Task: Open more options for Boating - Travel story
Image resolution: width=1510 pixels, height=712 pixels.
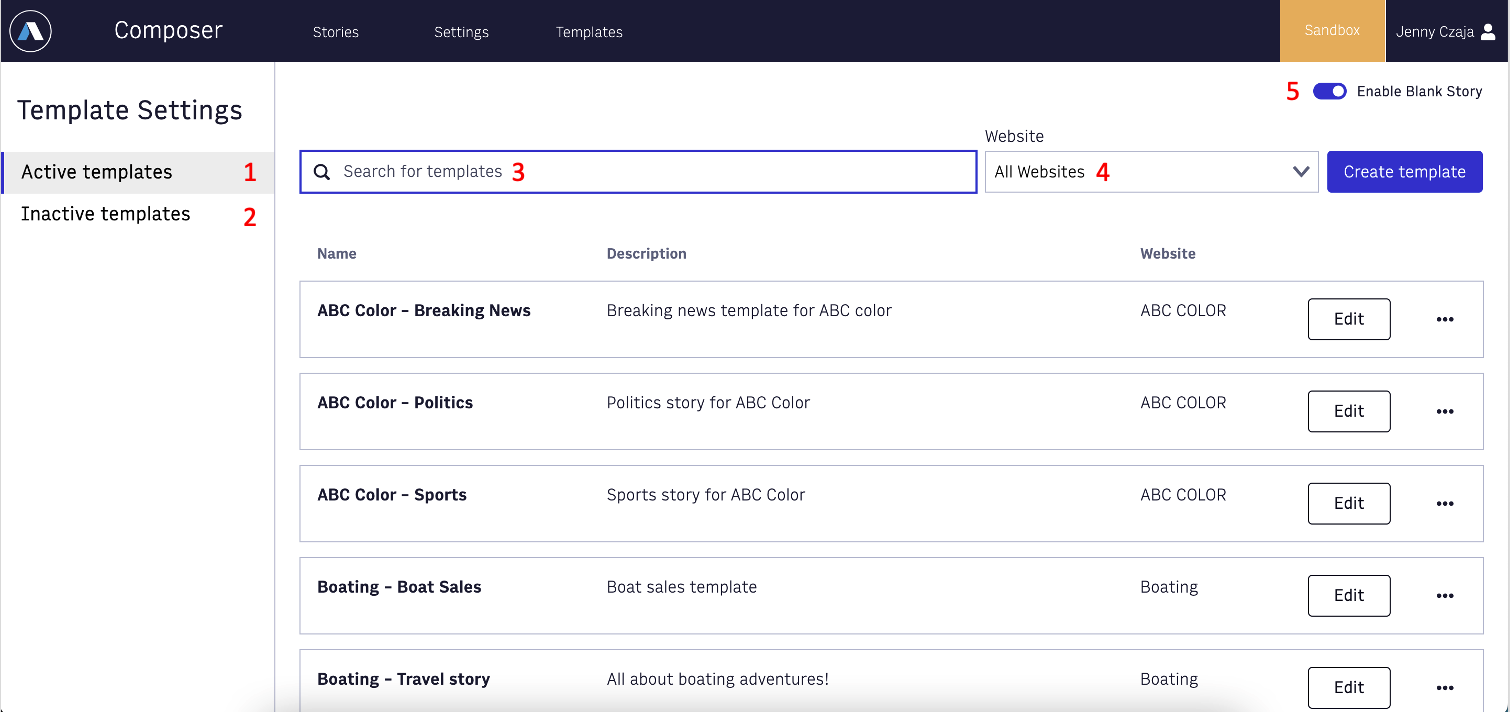Action: click(x=1445, y=687)
